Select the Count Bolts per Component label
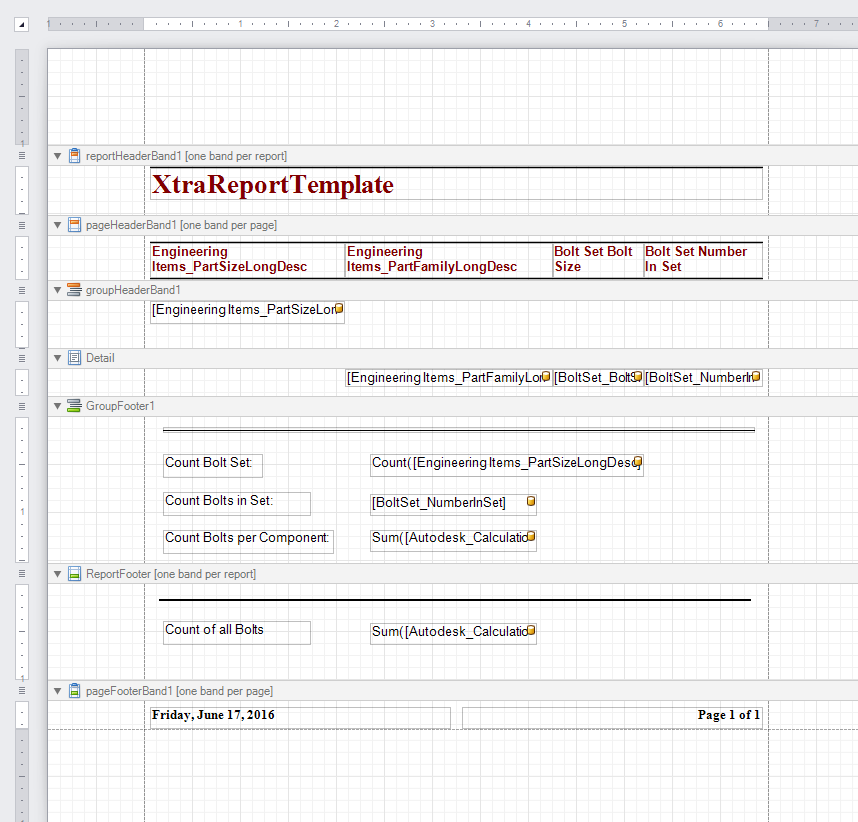 click(x=247, y=538)
